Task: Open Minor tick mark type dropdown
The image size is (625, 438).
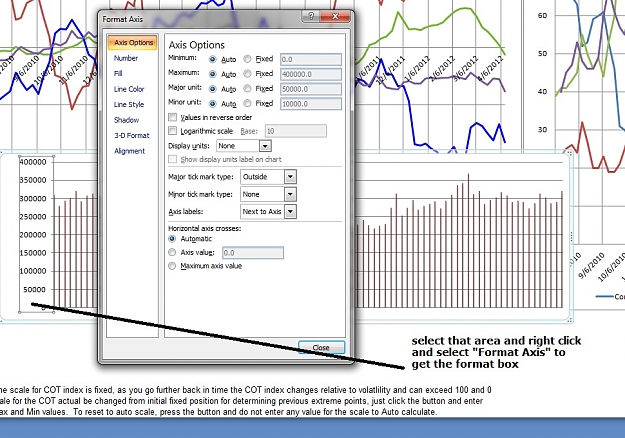Action: [x=290, y=194]
